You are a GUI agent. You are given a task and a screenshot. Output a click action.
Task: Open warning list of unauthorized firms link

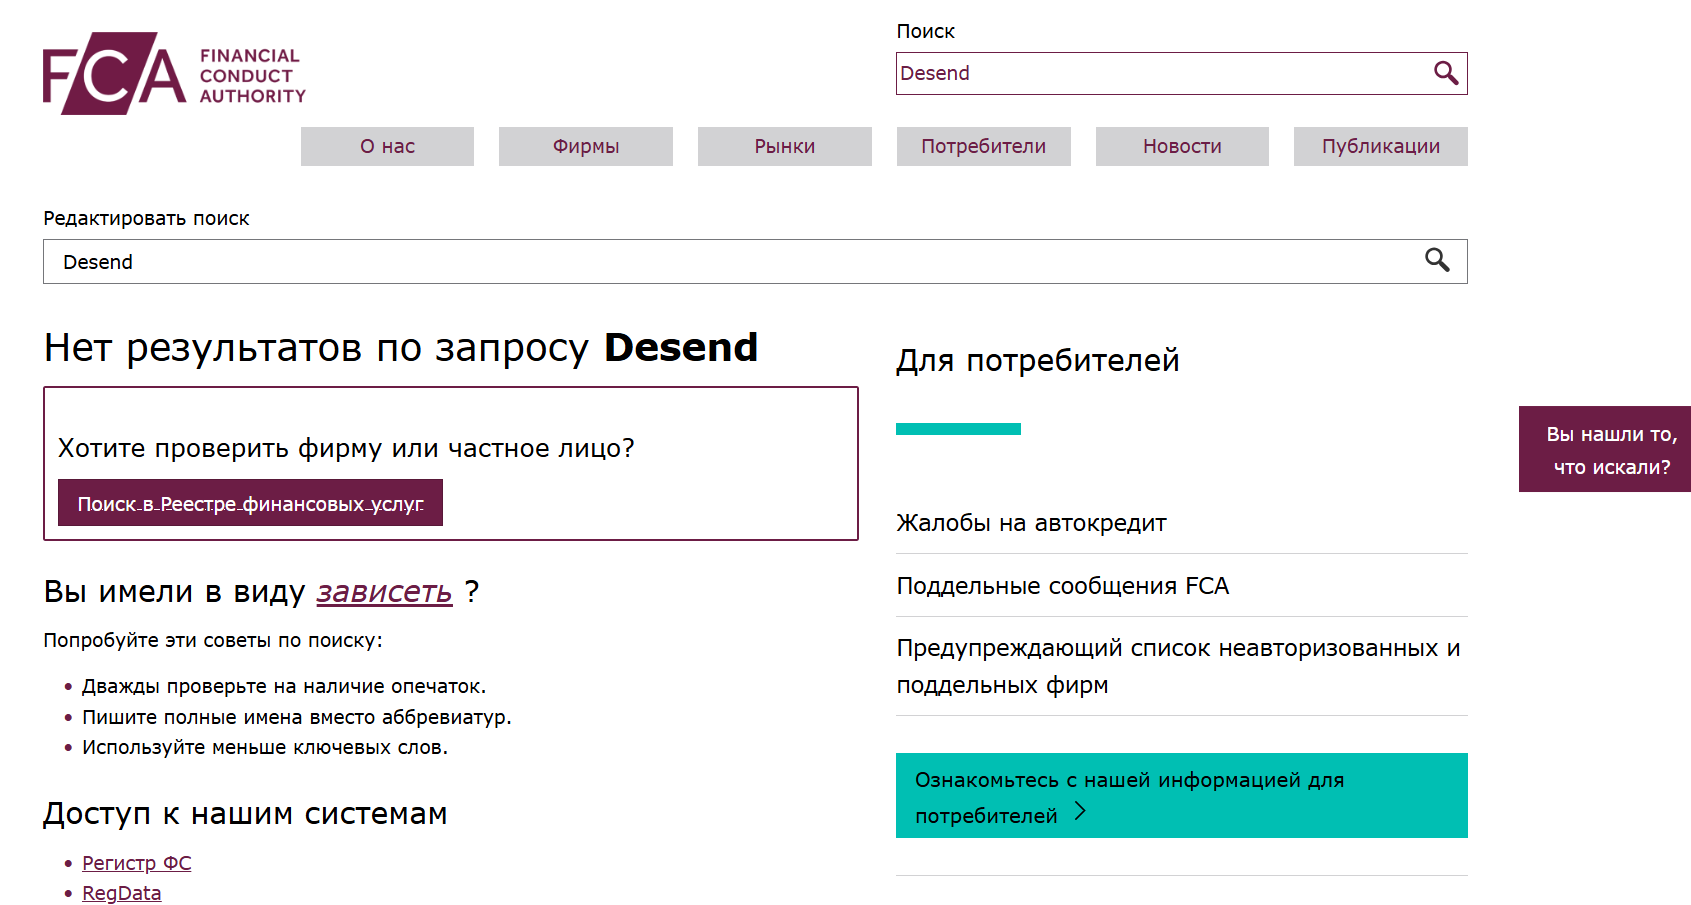[x=1177, y=666]
